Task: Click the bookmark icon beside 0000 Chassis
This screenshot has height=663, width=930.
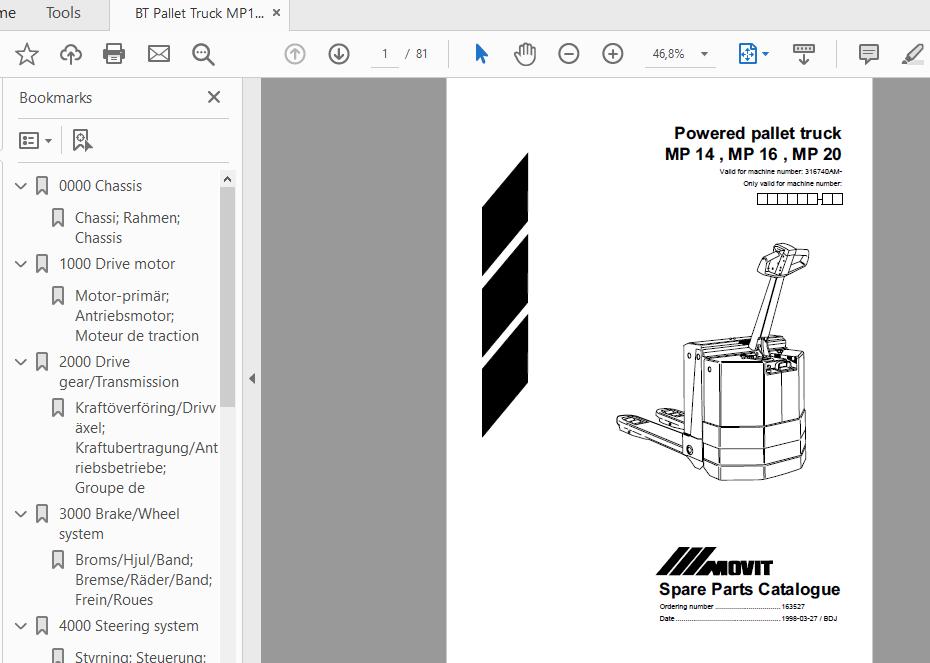Action: coord(42,186)
